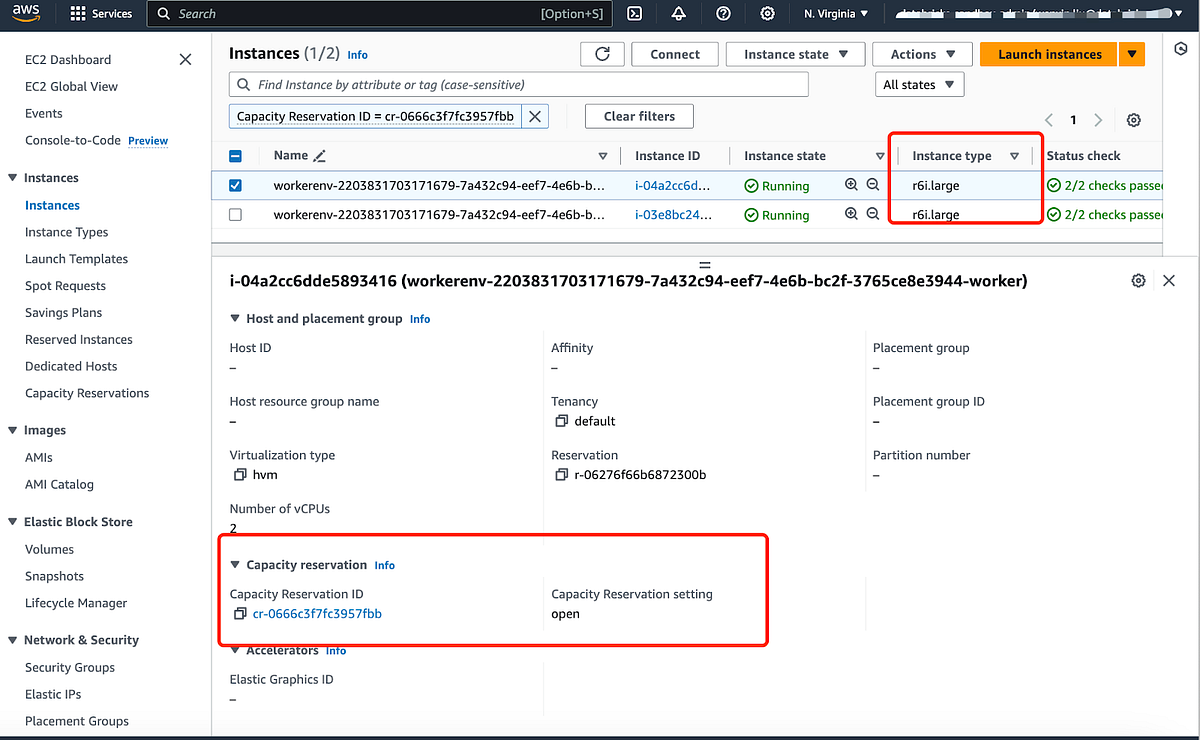The width and height of the screenshot is (1200, 740).
Task: Open the Instance state dropdown
Action: [x=795, y=54]
